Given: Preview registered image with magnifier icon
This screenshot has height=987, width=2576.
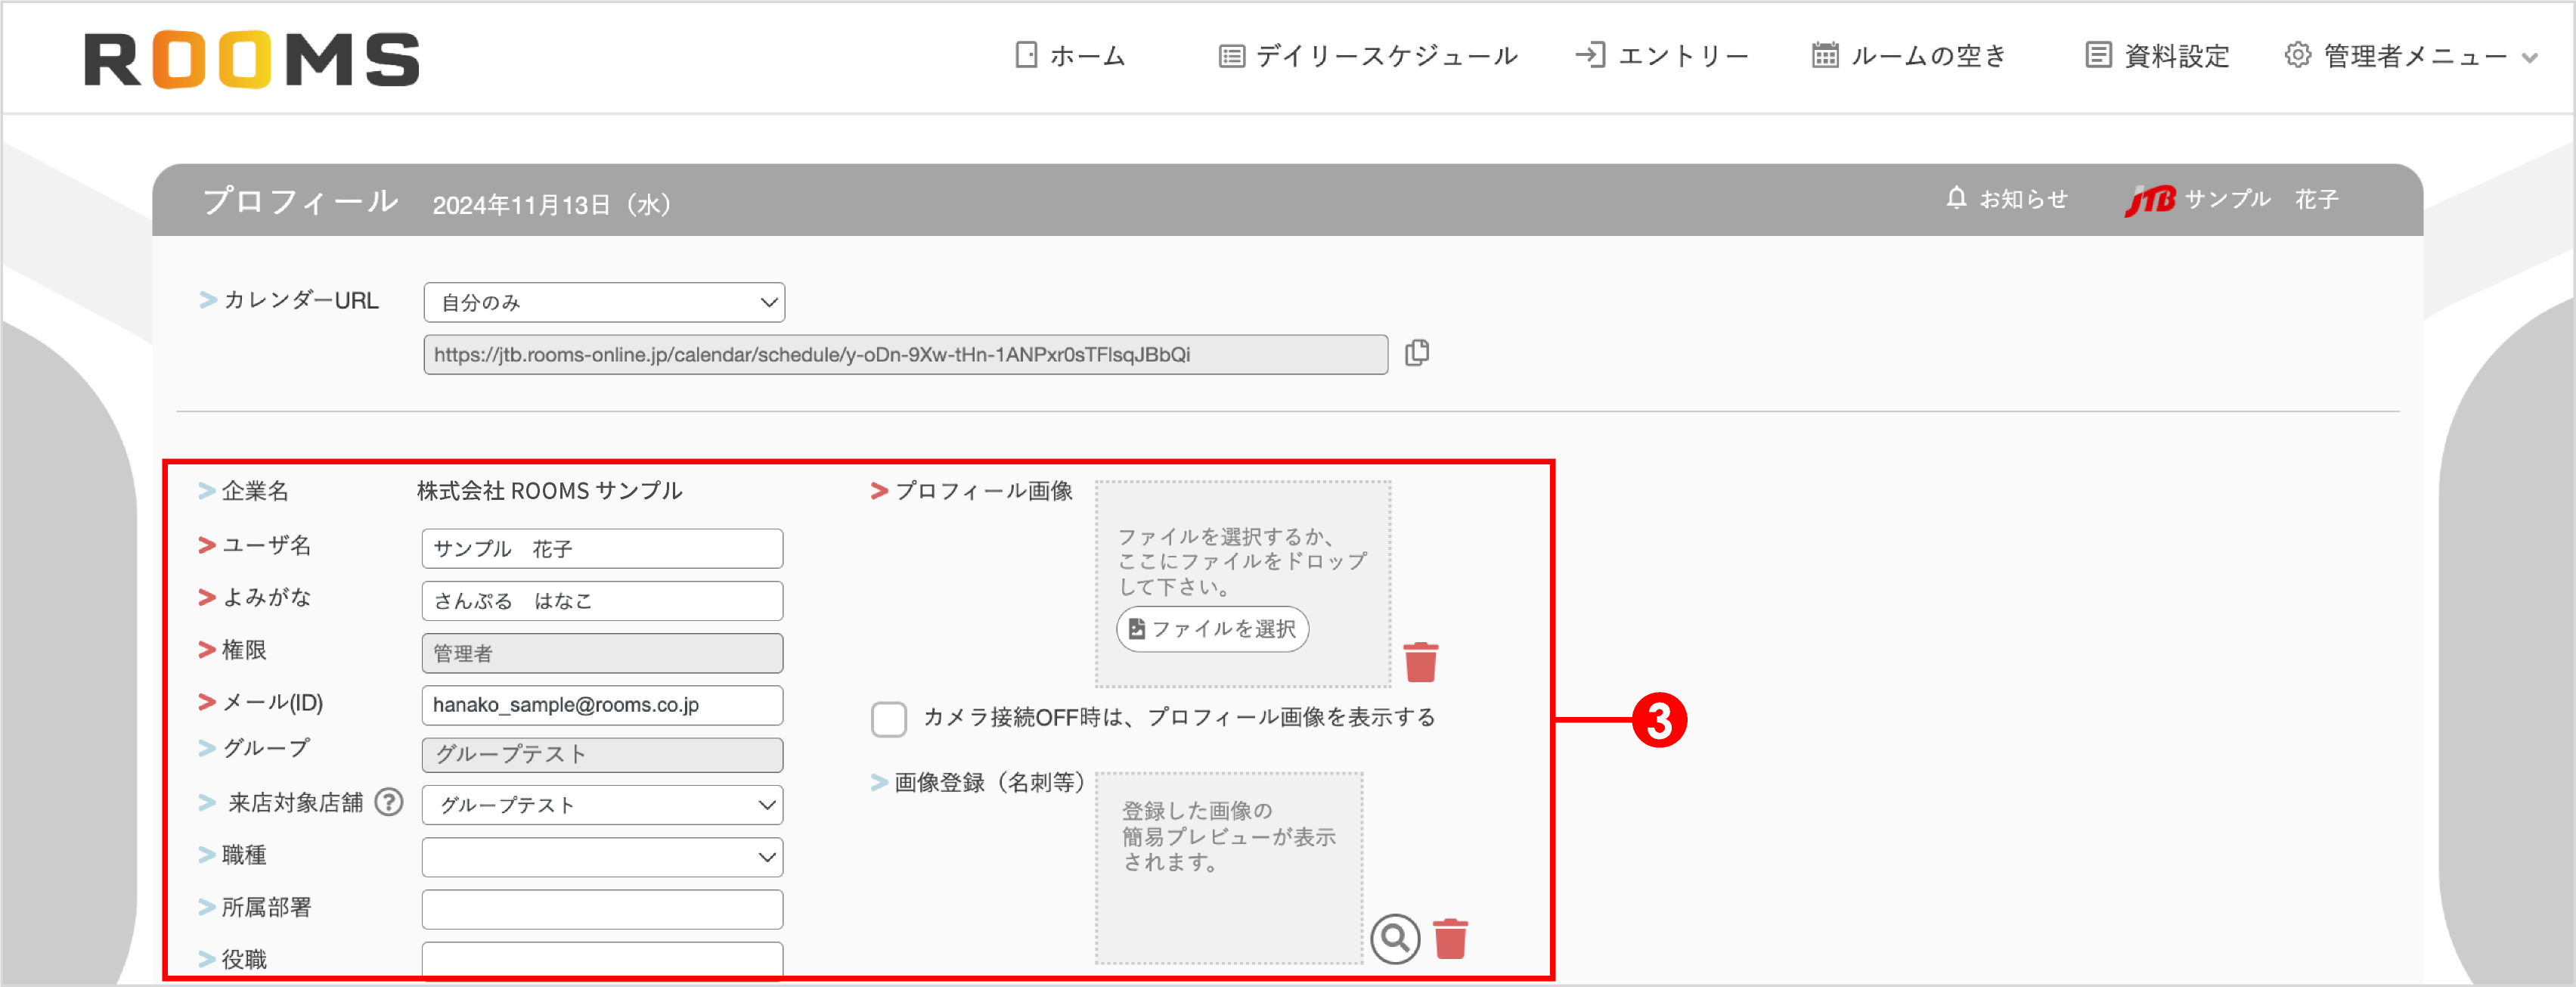Looking at the screenshot, I should [1396, 938].
